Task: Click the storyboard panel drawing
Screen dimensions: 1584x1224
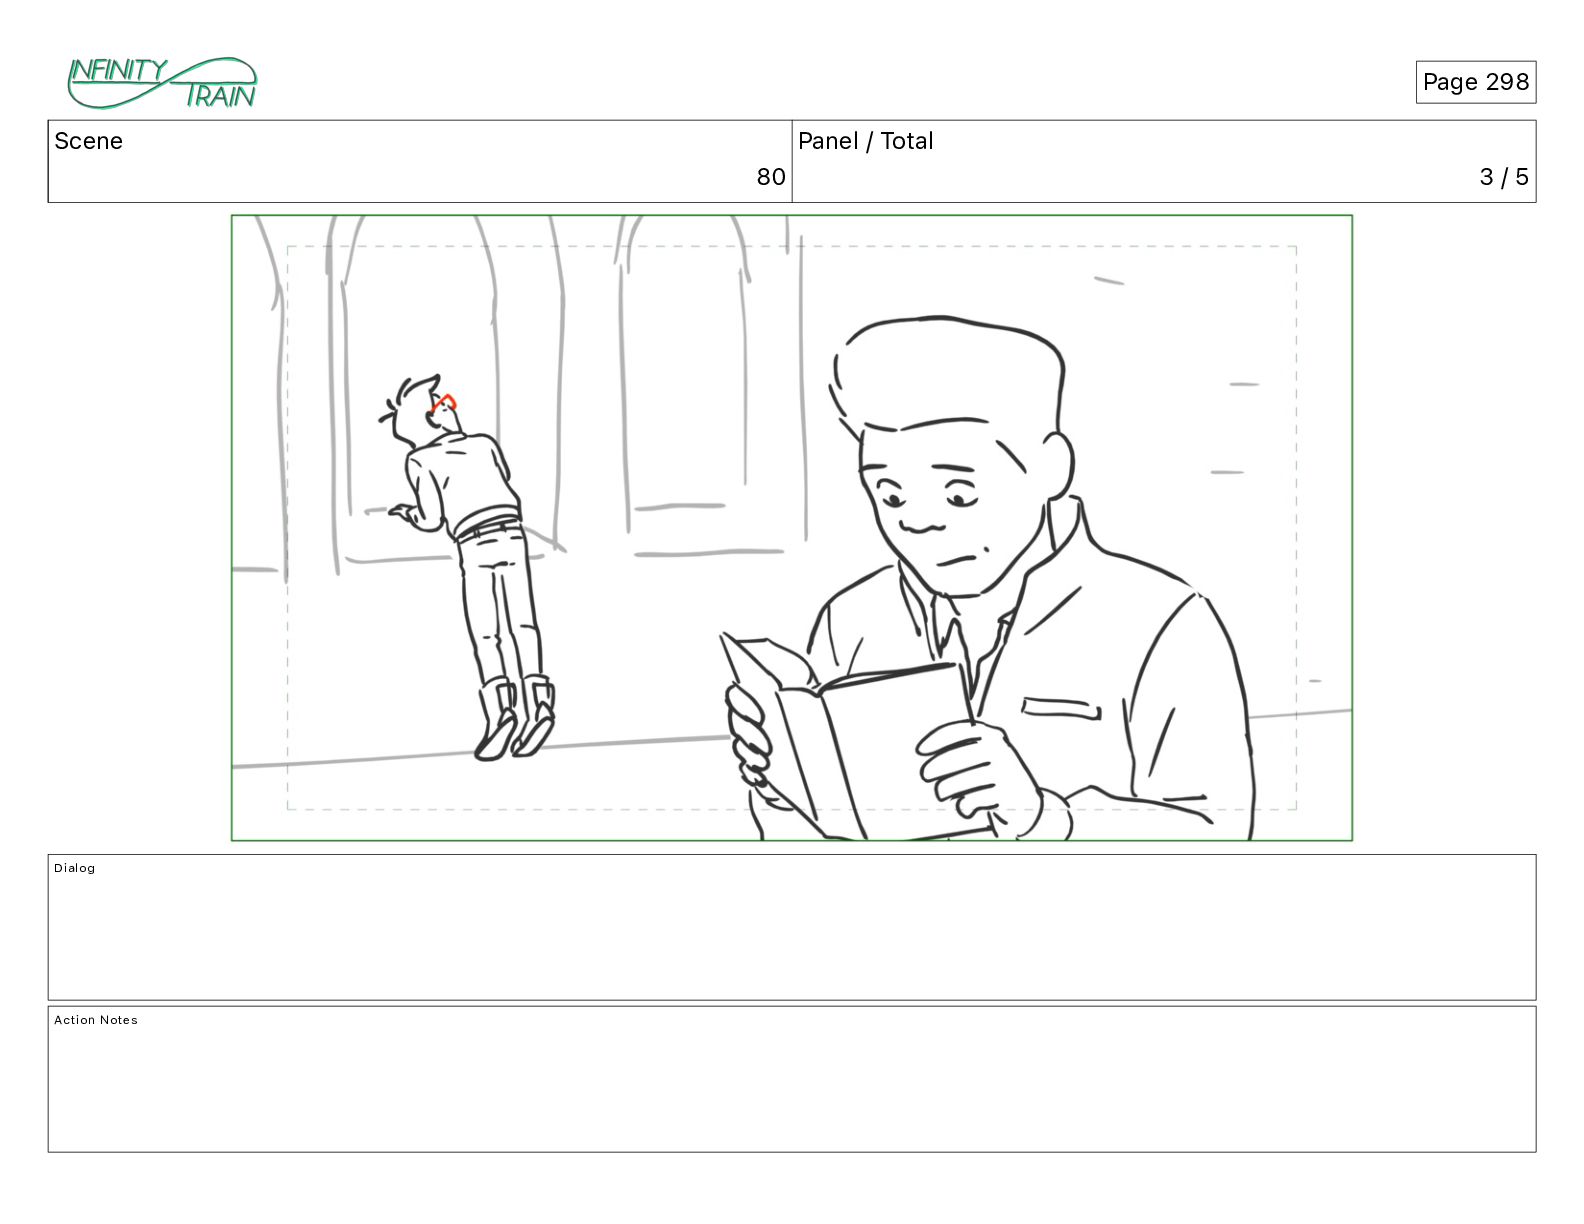Action: tap(792, 528)
